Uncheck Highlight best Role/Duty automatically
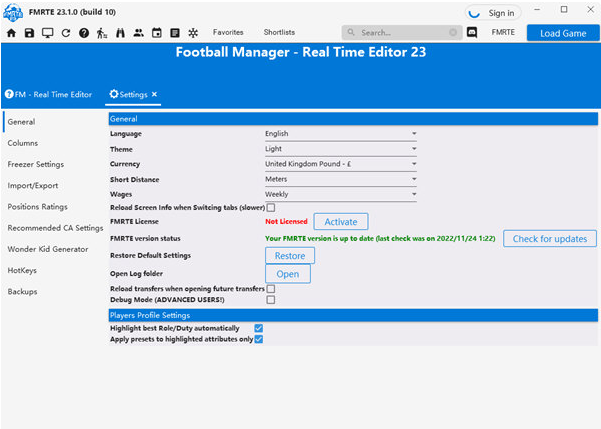 point(259,328)
